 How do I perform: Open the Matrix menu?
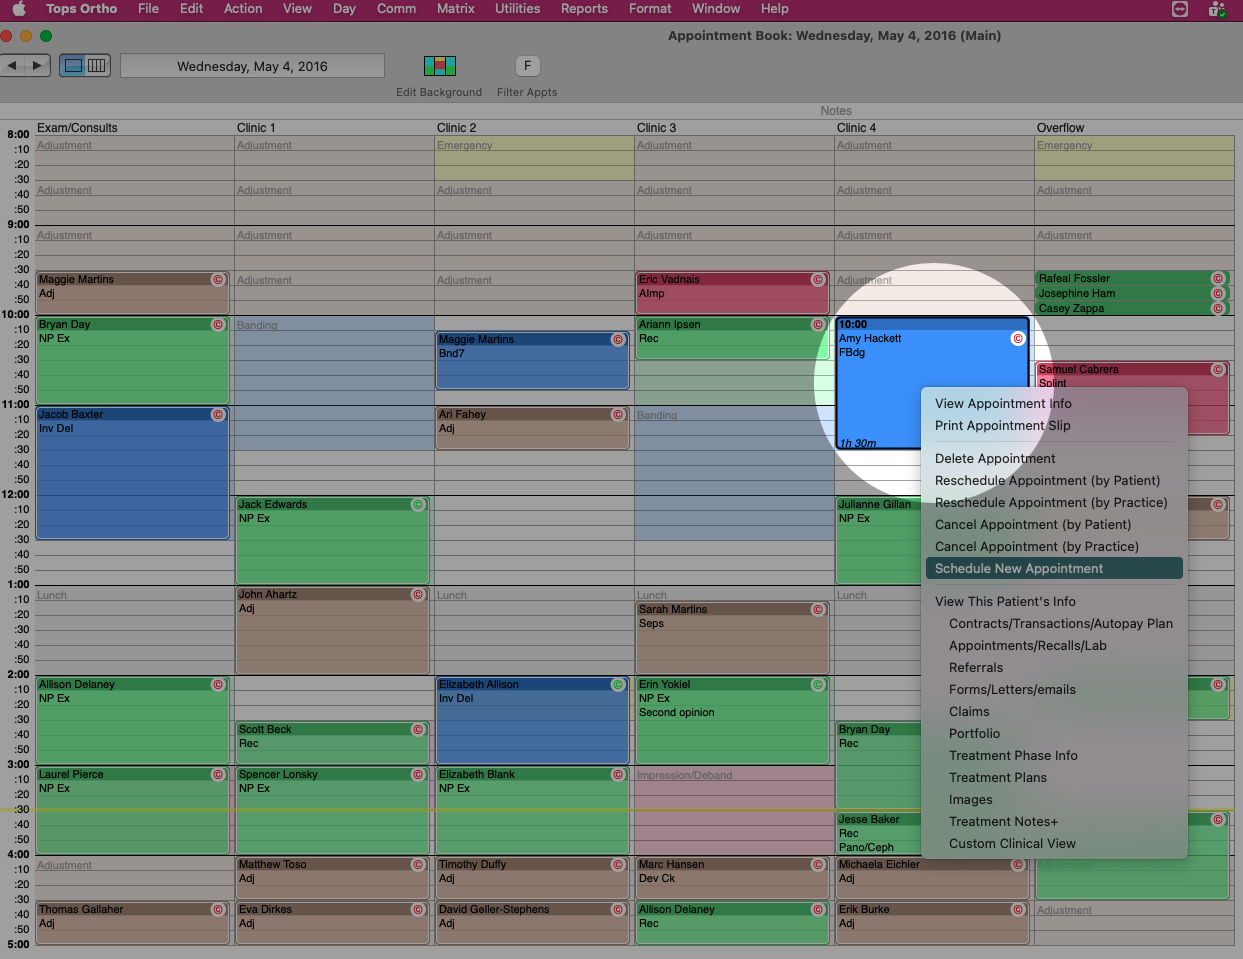click(x=456, y=9)
